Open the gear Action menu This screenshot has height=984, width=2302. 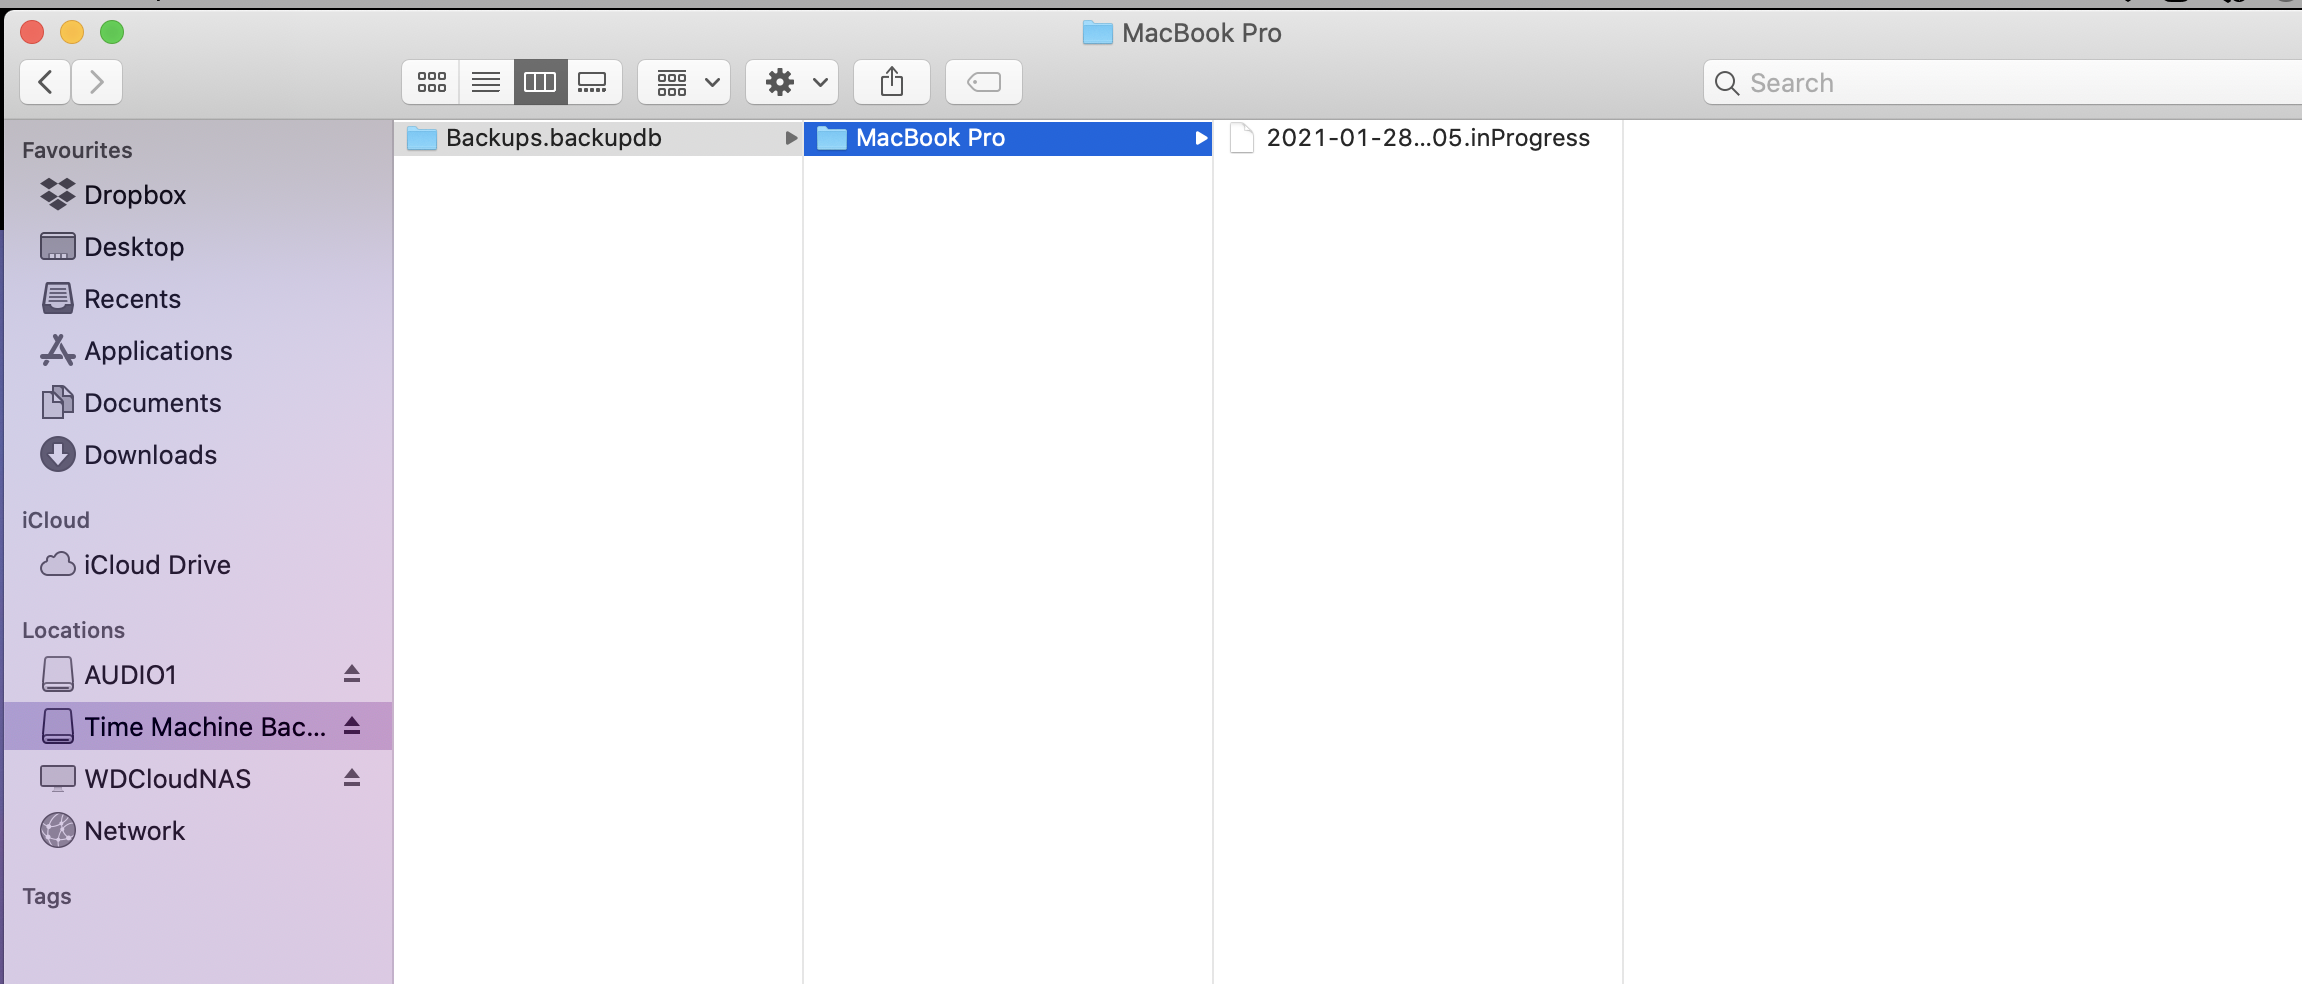point(793,82)
